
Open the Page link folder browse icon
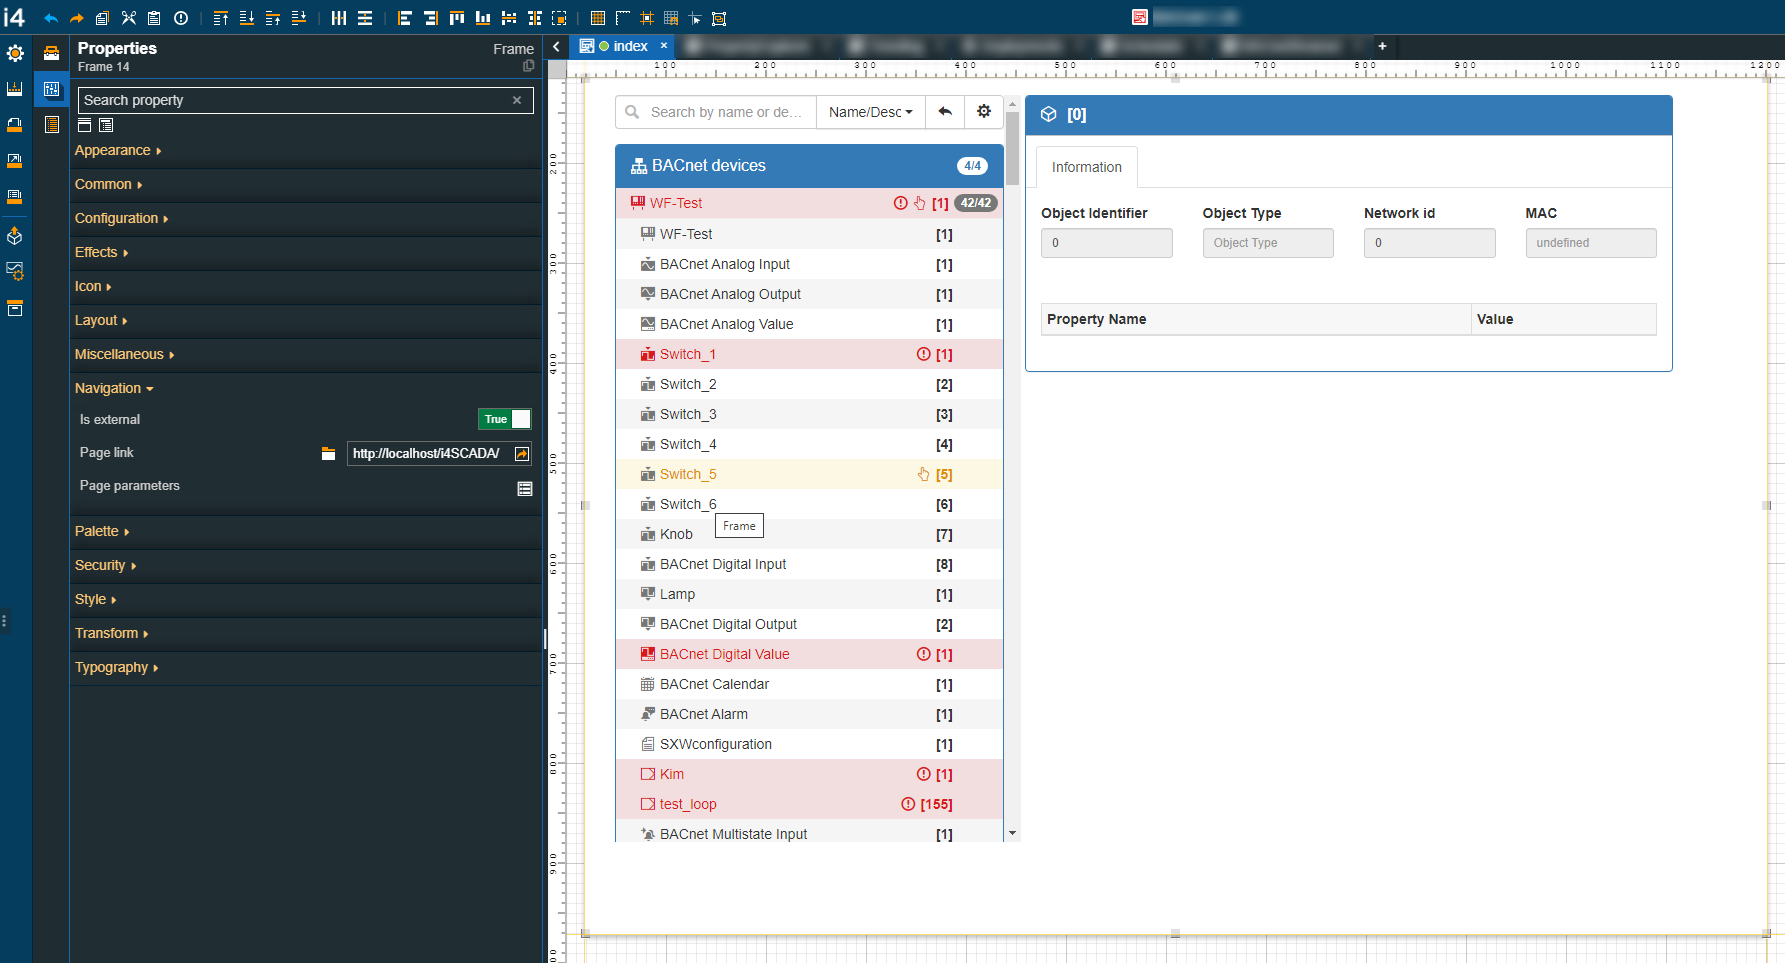pyautogui.click(x=328, y=454)
